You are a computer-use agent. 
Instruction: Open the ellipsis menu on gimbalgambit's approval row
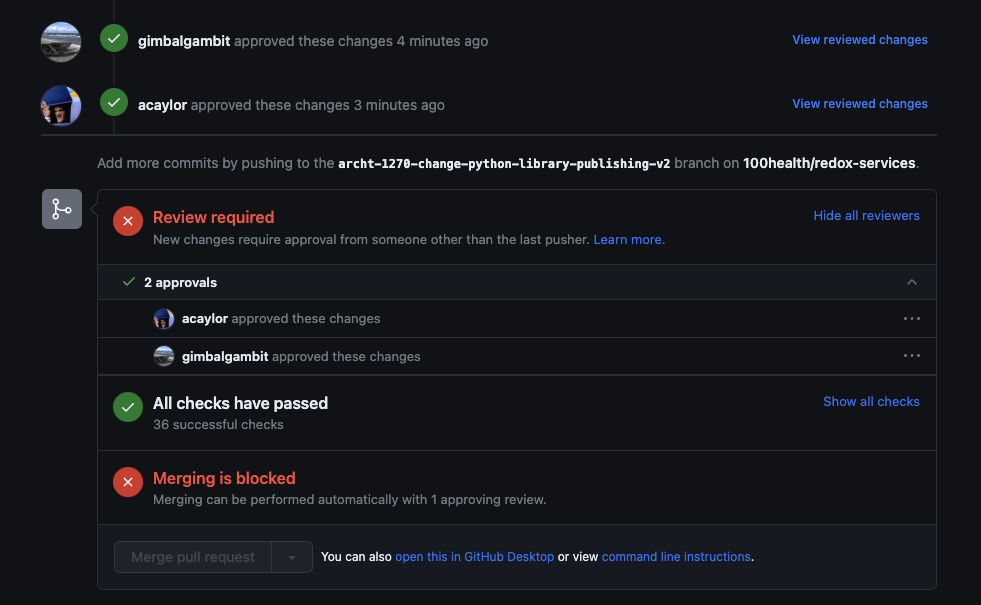point(911,355)
